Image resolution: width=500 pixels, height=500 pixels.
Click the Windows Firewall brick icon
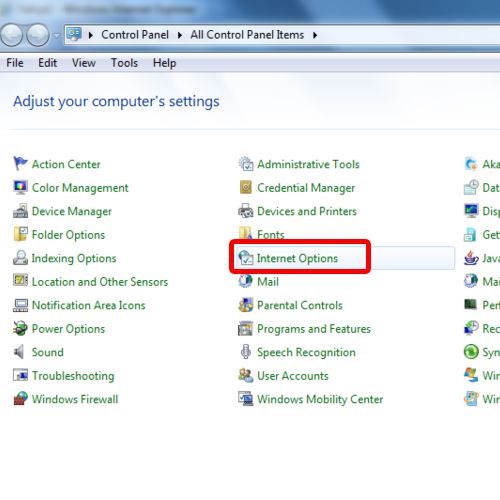click(20, 399)
